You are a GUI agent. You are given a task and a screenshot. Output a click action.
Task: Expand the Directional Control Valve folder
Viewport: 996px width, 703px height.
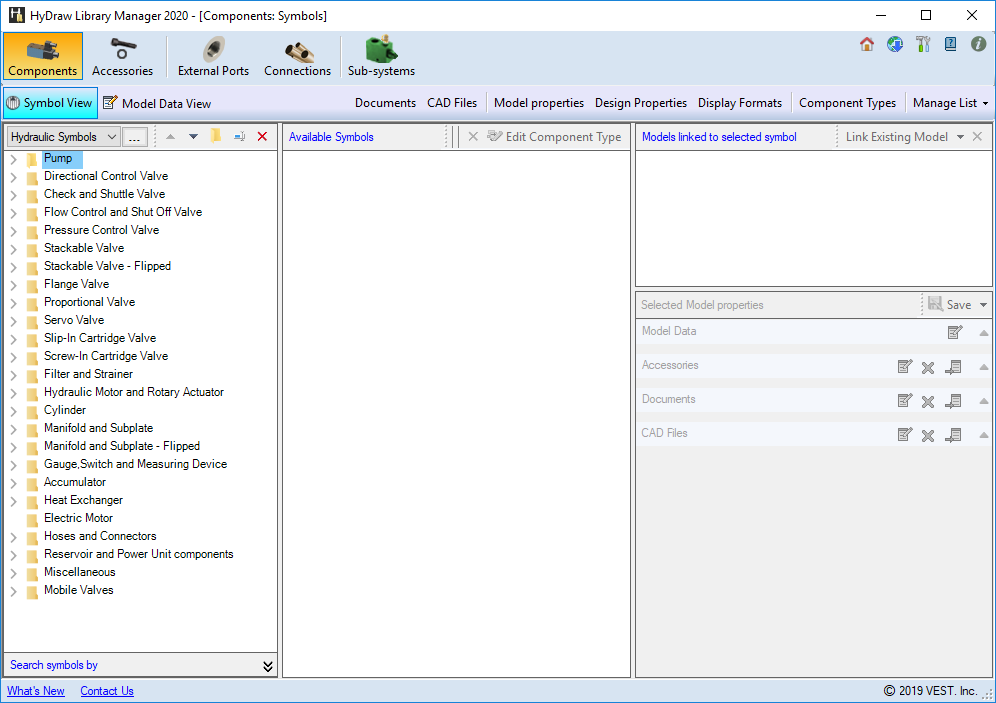[13, 177]
